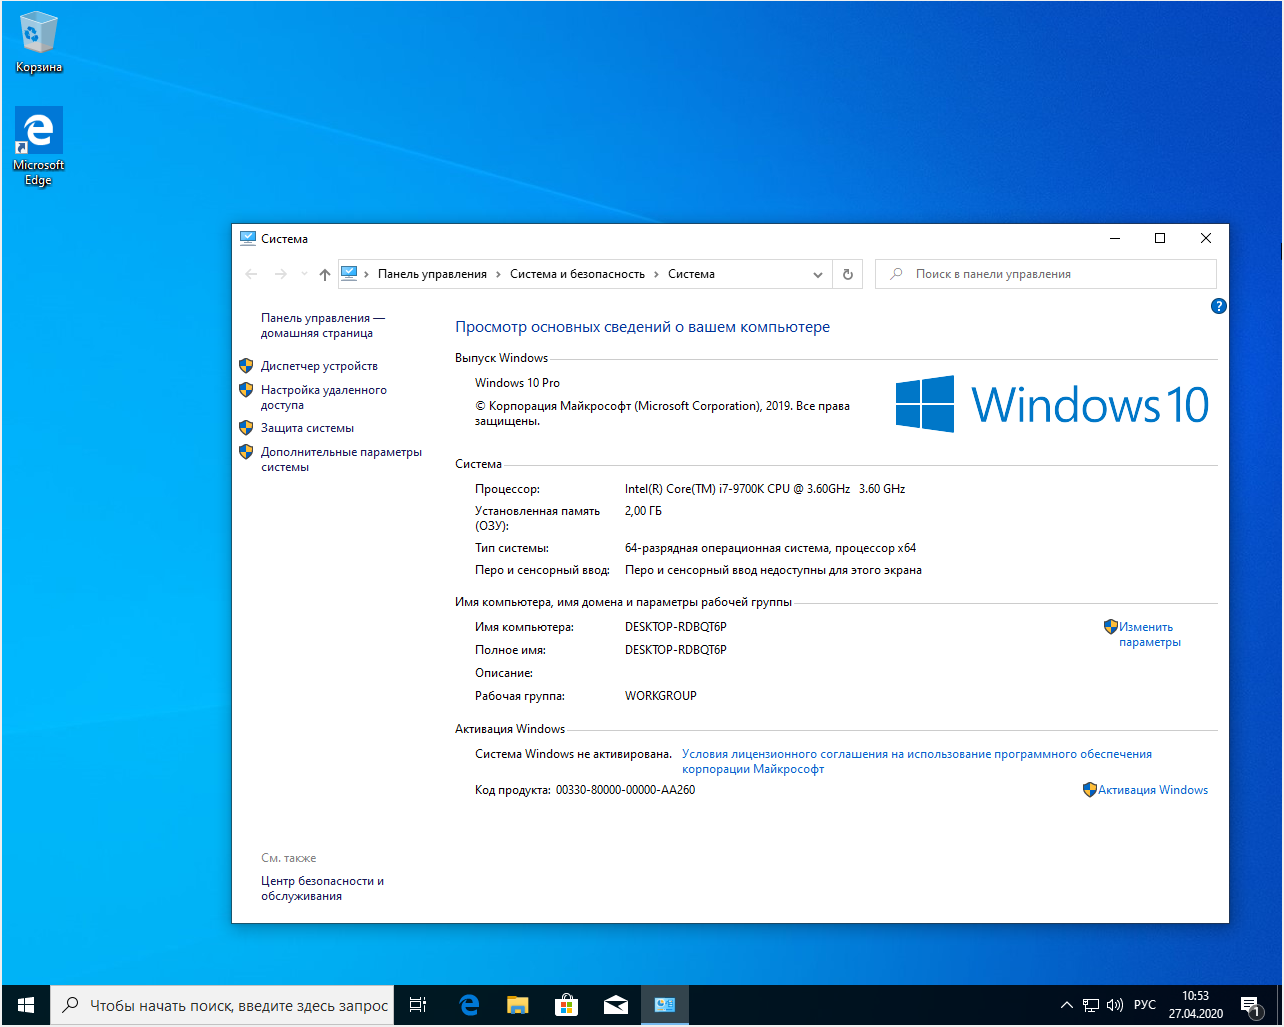
Task: Click the computer icon in the address bar
Action: coord(349,273)
